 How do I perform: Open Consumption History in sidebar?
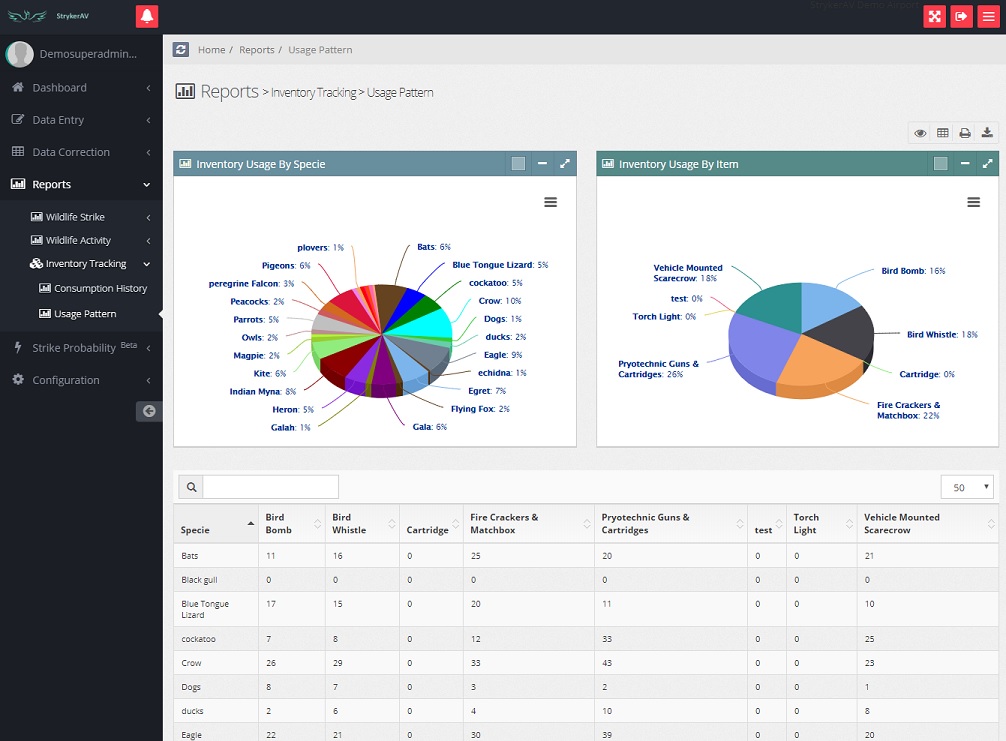click(x=100, y=288)
